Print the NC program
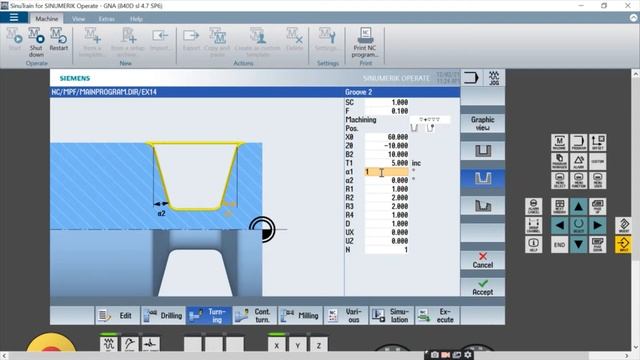This screenshot has width=640, height=360. point(365,42)
